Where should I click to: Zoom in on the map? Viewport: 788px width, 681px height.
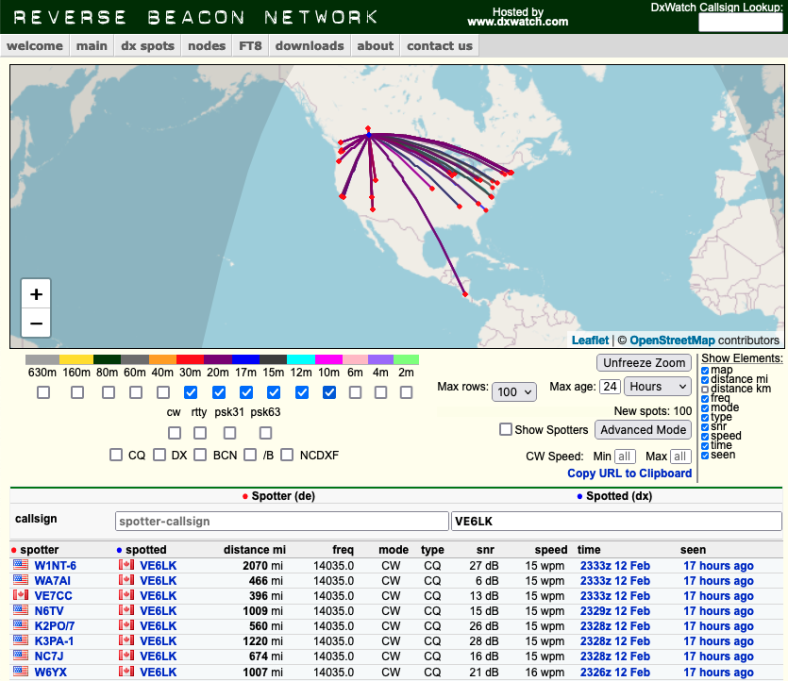pyautogui.click(x=36, y=294)
